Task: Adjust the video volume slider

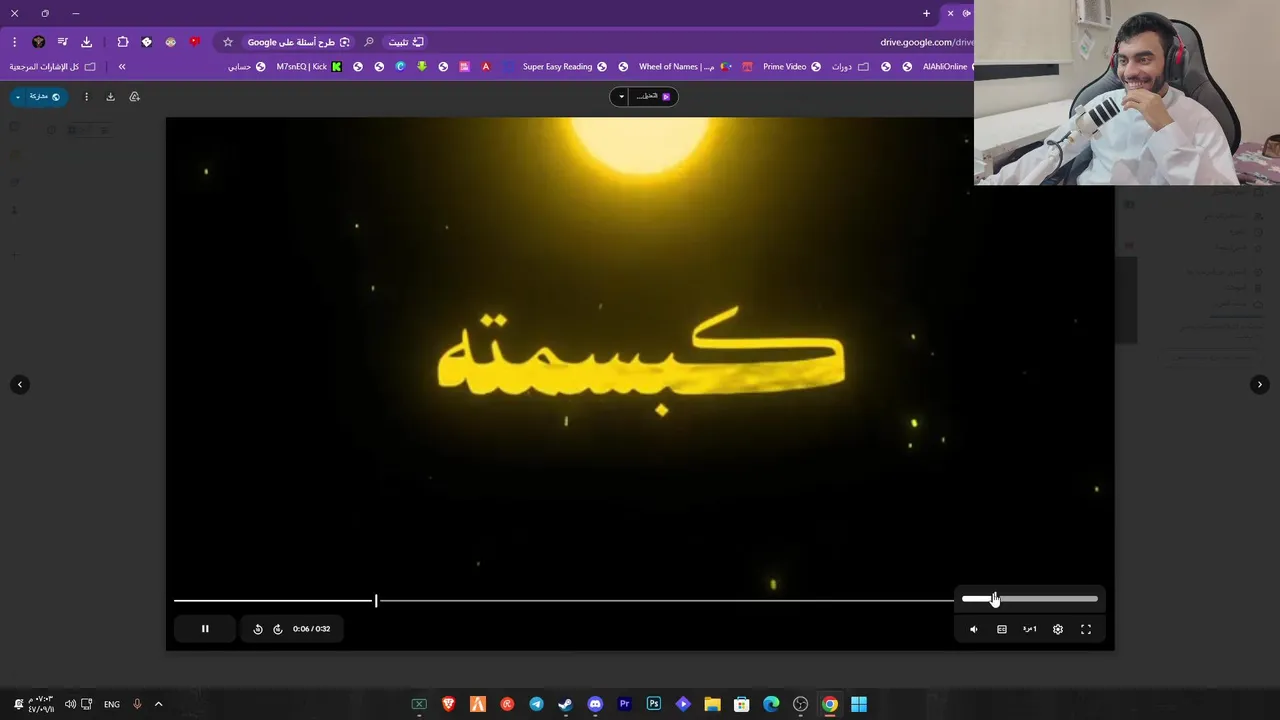Action: [1030, 599]
